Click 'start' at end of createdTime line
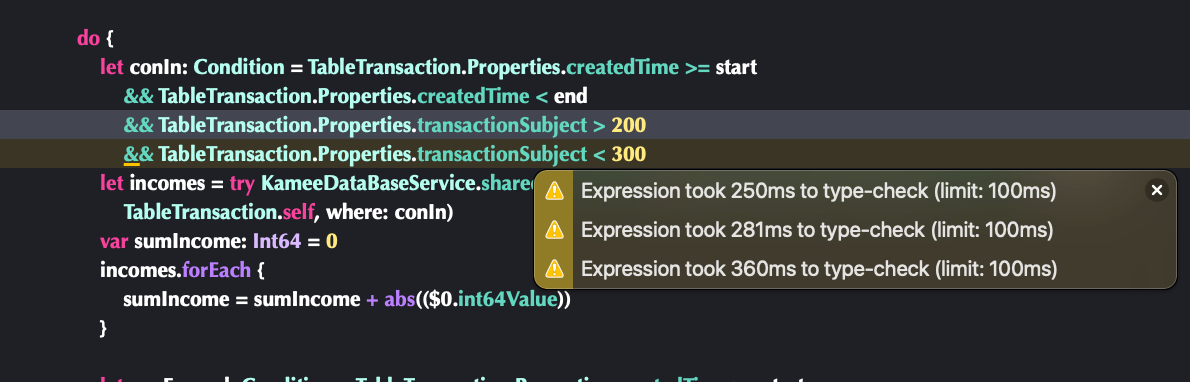1190x382 pixels. [x=736, y=68]
